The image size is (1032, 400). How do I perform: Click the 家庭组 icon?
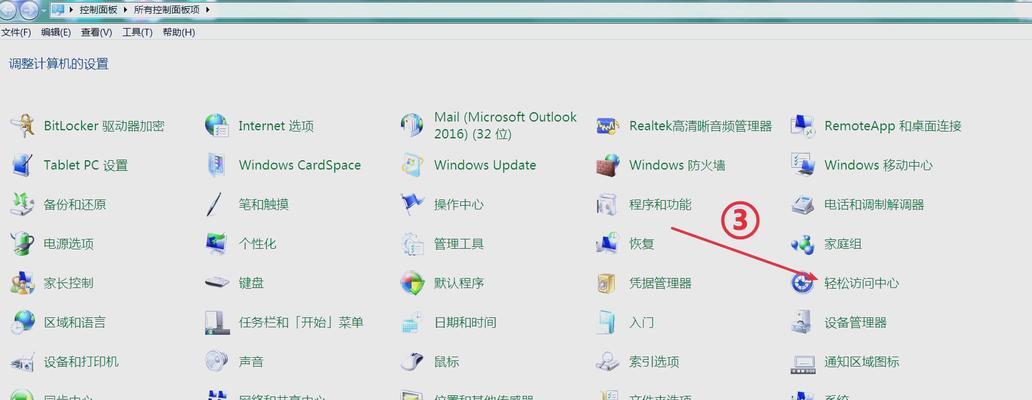pos(802,244)
